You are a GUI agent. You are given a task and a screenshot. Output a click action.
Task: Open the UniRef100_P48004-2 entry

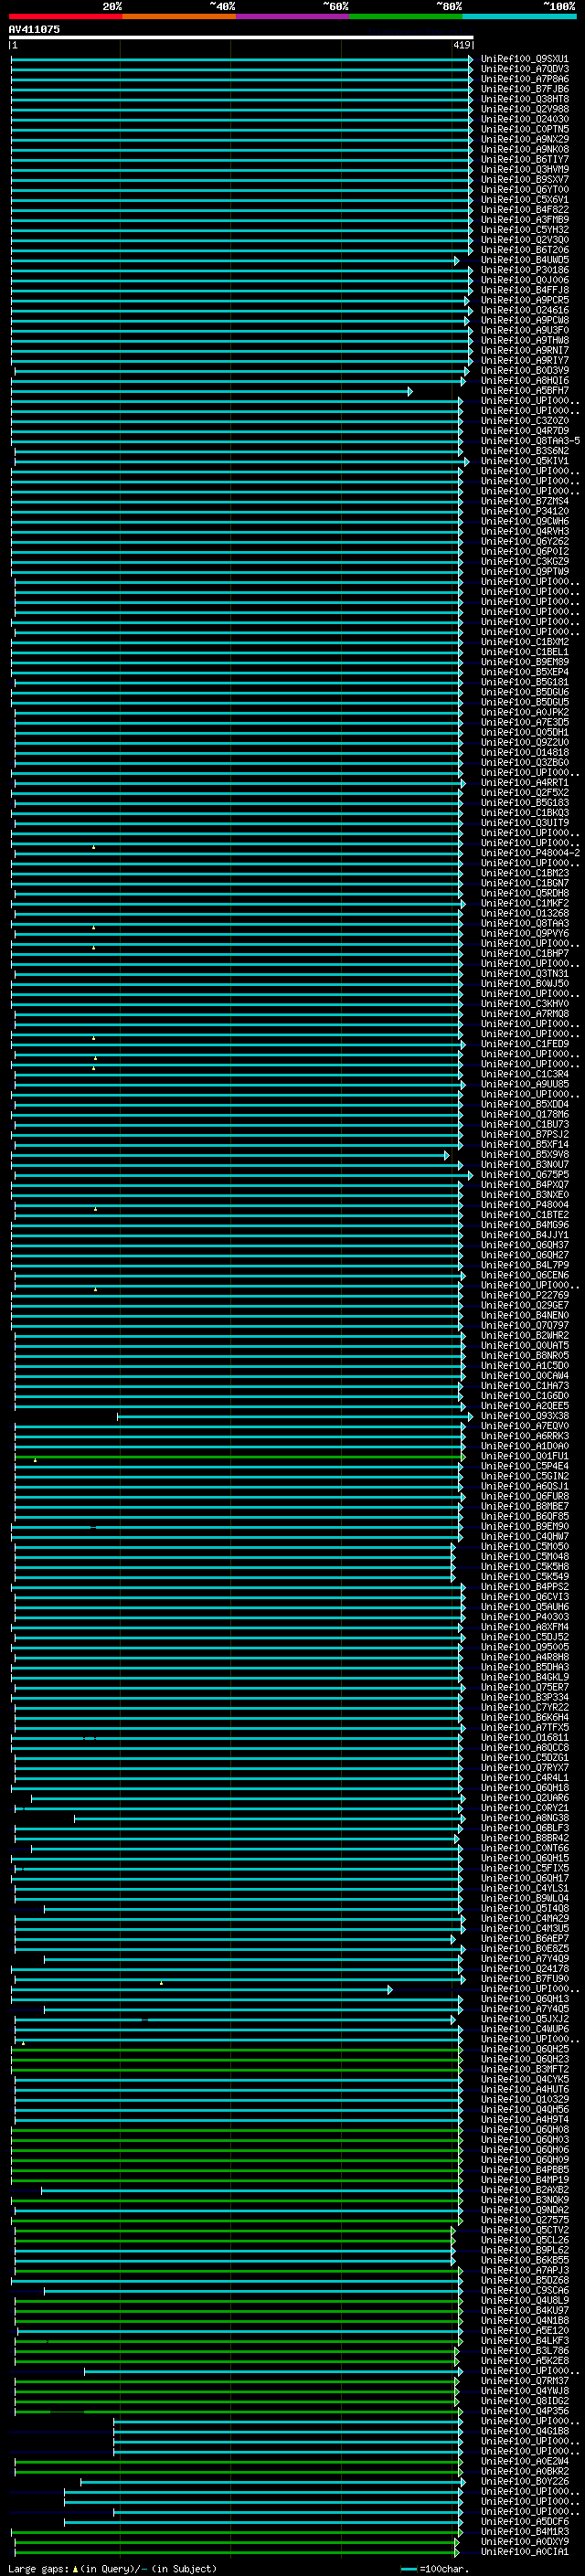pyautogui.click(x=530, y=853)
